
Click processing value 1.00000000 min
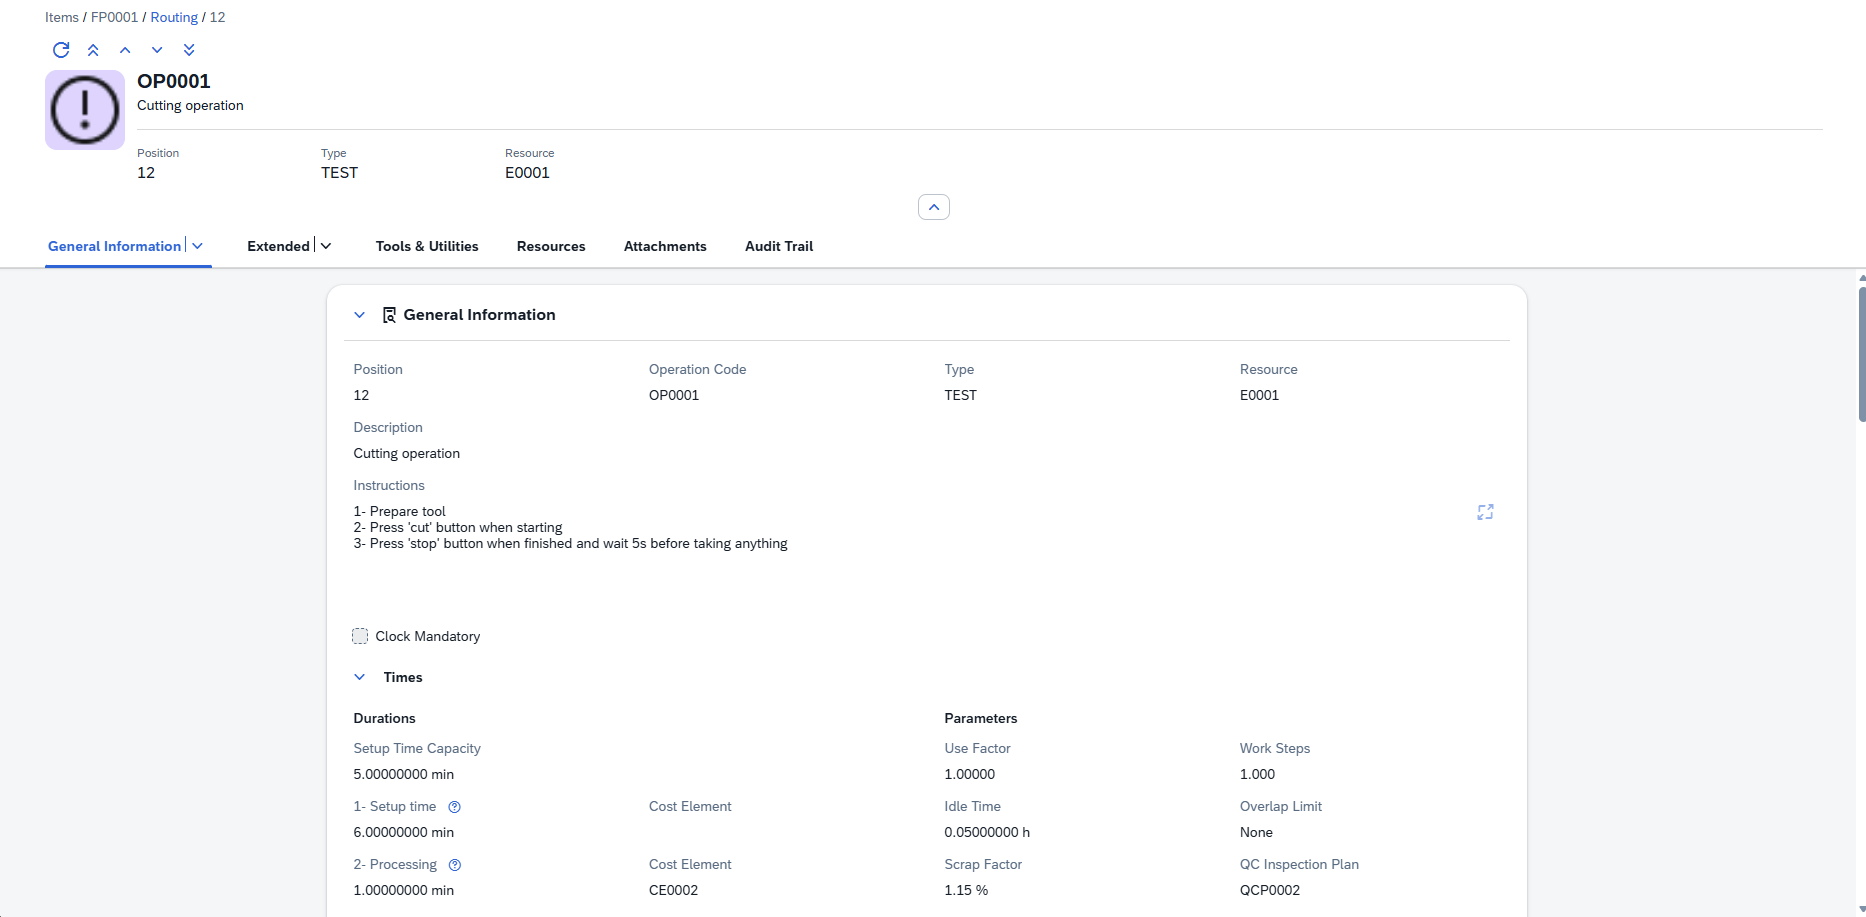pos(403,890)
